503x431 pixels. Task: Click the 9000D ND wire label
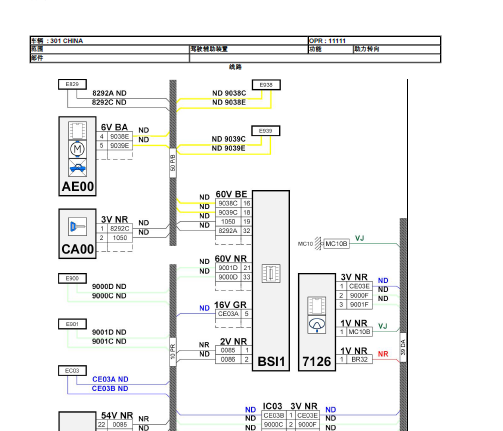(109, 286)
